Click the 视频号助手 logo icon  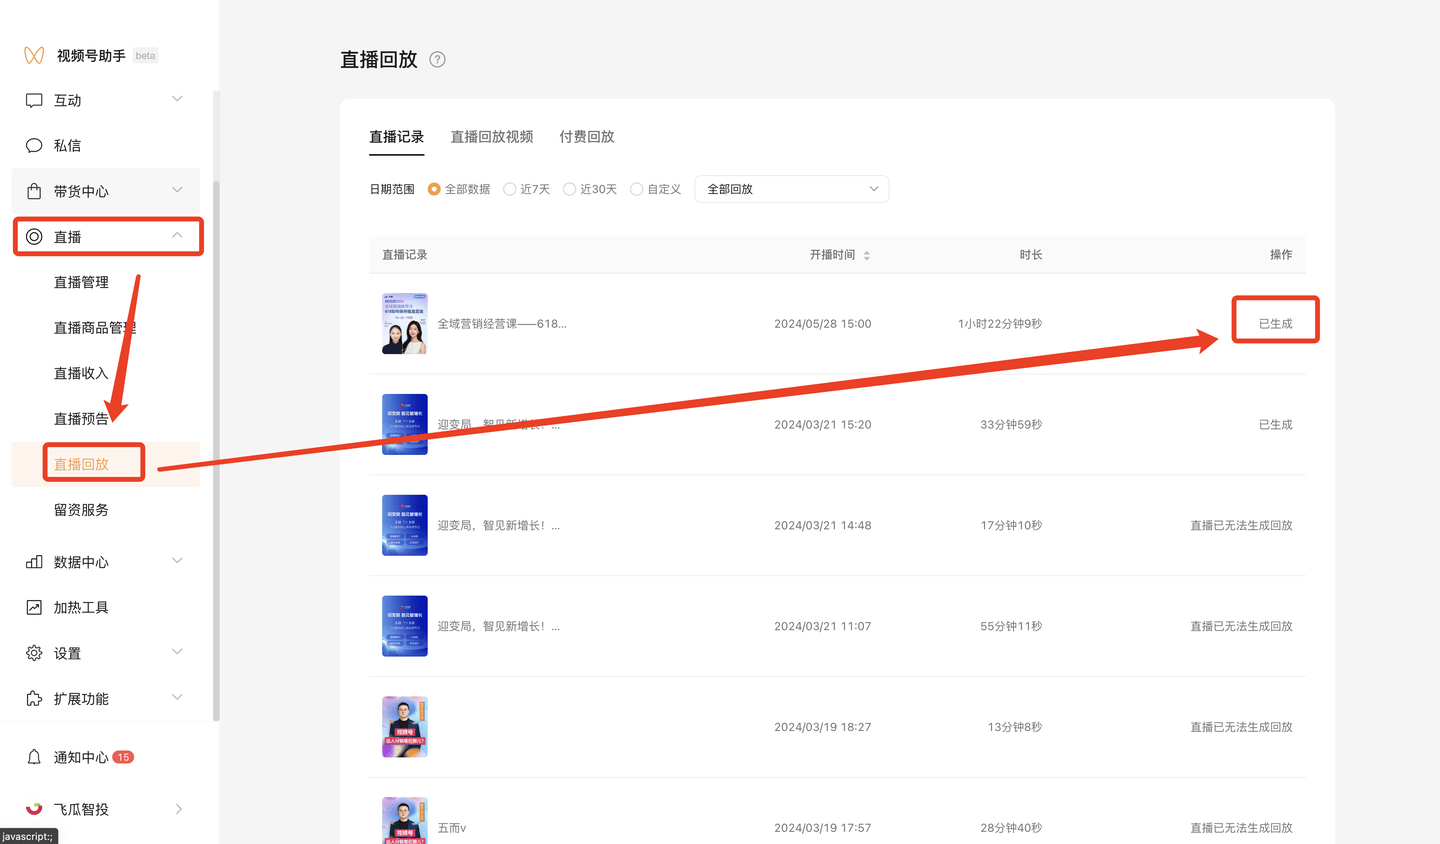tap(33, 55)
